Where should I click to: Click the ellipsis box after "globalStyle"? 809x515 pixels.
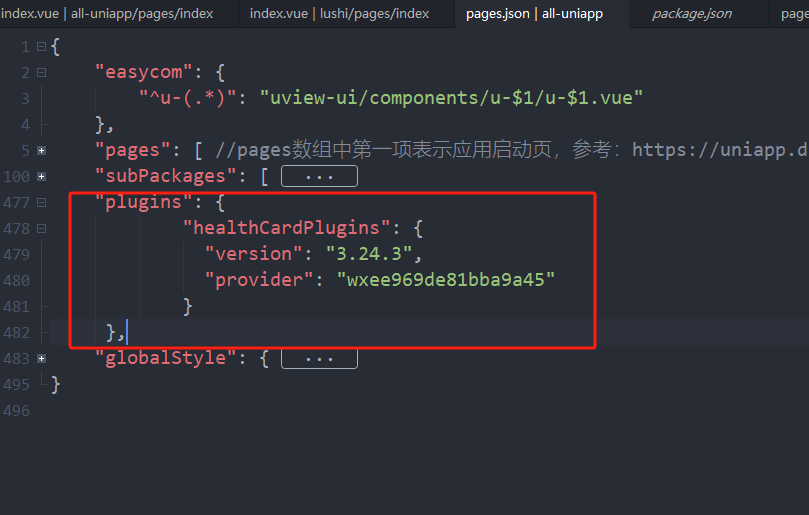point(319,359)
